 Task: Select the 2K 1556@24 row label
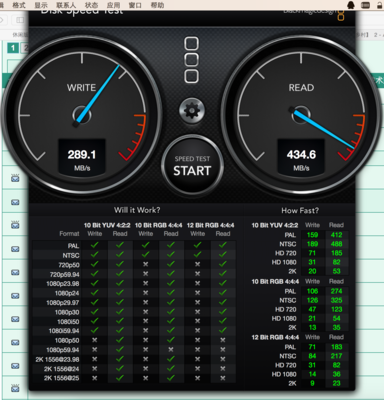62,369
